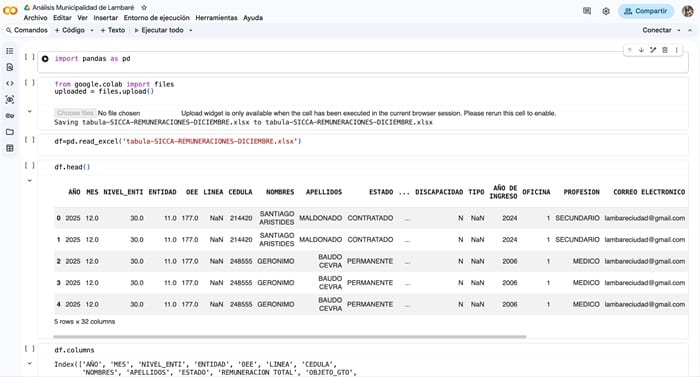Move the selected cell down
The image size is (700, 377).
pyautogui.click(x=641, y=50)
